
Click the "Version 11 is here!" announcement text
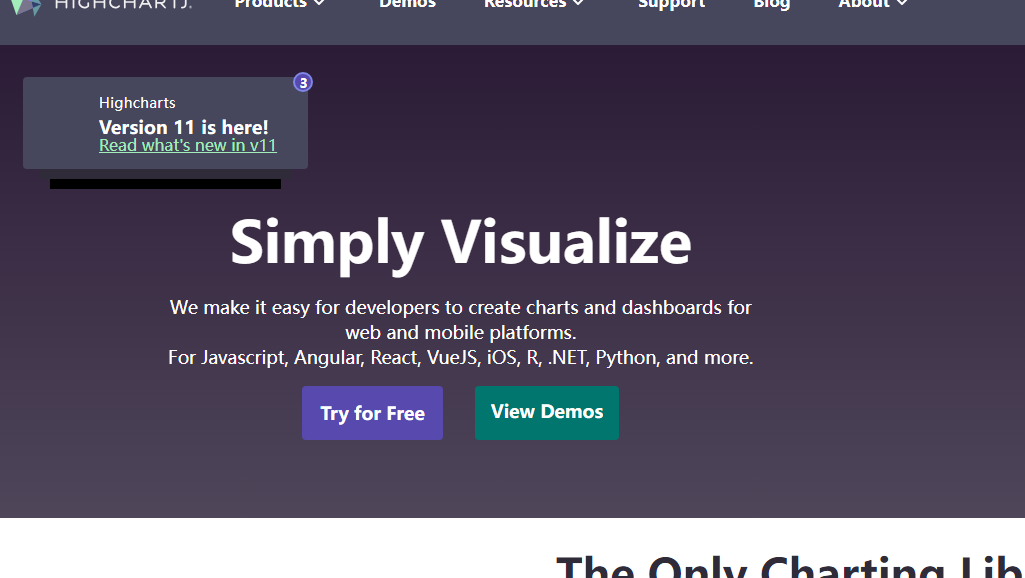coord(184,127)
